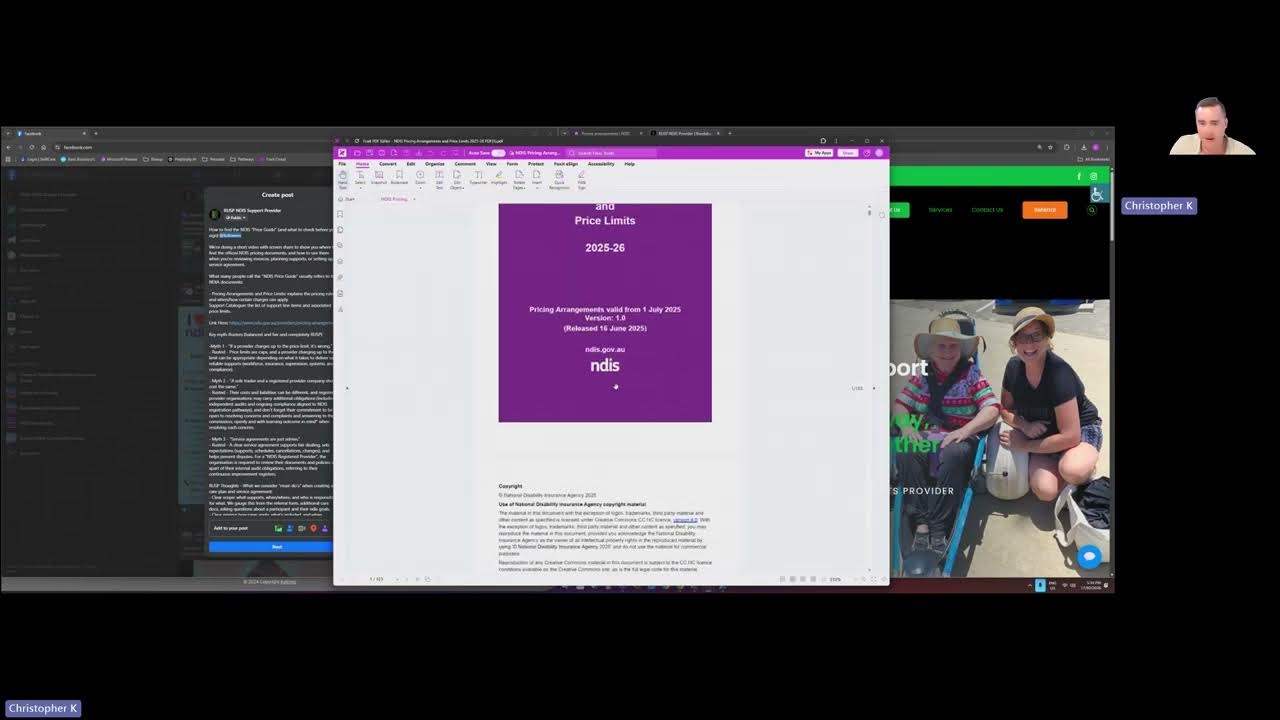Toggle the Auto Save switch
This screenshot has width=1280, height=720.
click(x=498, y=153)
